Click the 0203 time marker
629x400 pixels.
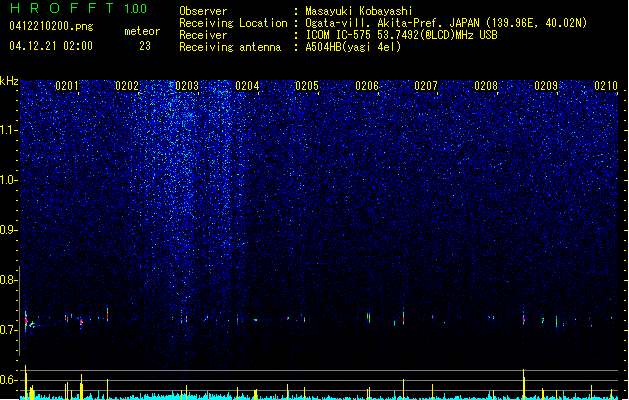(x=187, y=85)
